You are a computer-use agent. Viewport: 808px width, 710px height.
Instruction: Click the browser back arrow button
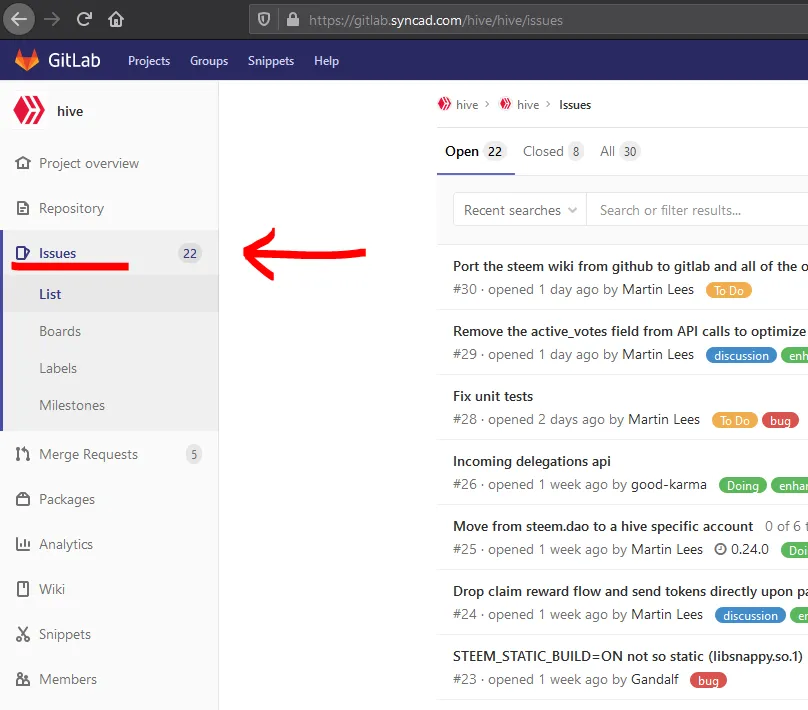[x=19, y=20]
